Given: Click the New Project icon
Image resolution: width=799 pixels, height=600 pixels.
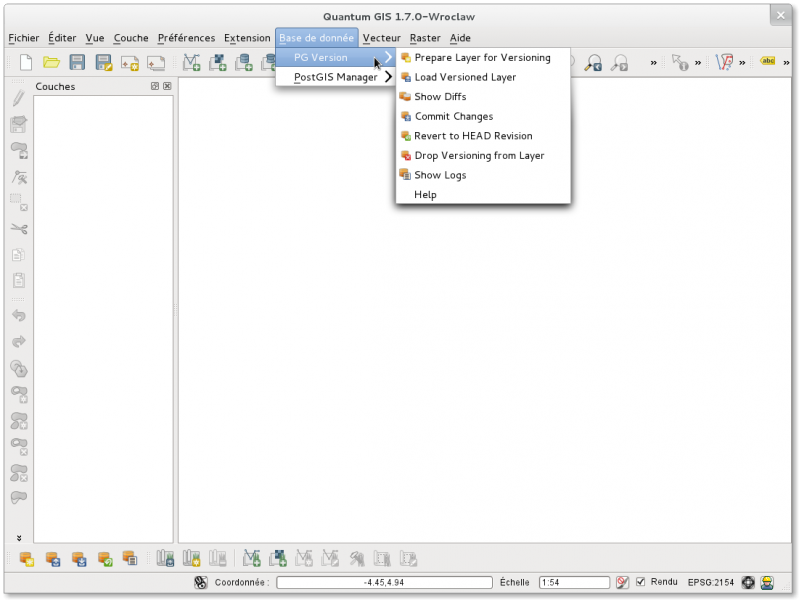Looking at the screenshot, I should click(x=26, y=63).
